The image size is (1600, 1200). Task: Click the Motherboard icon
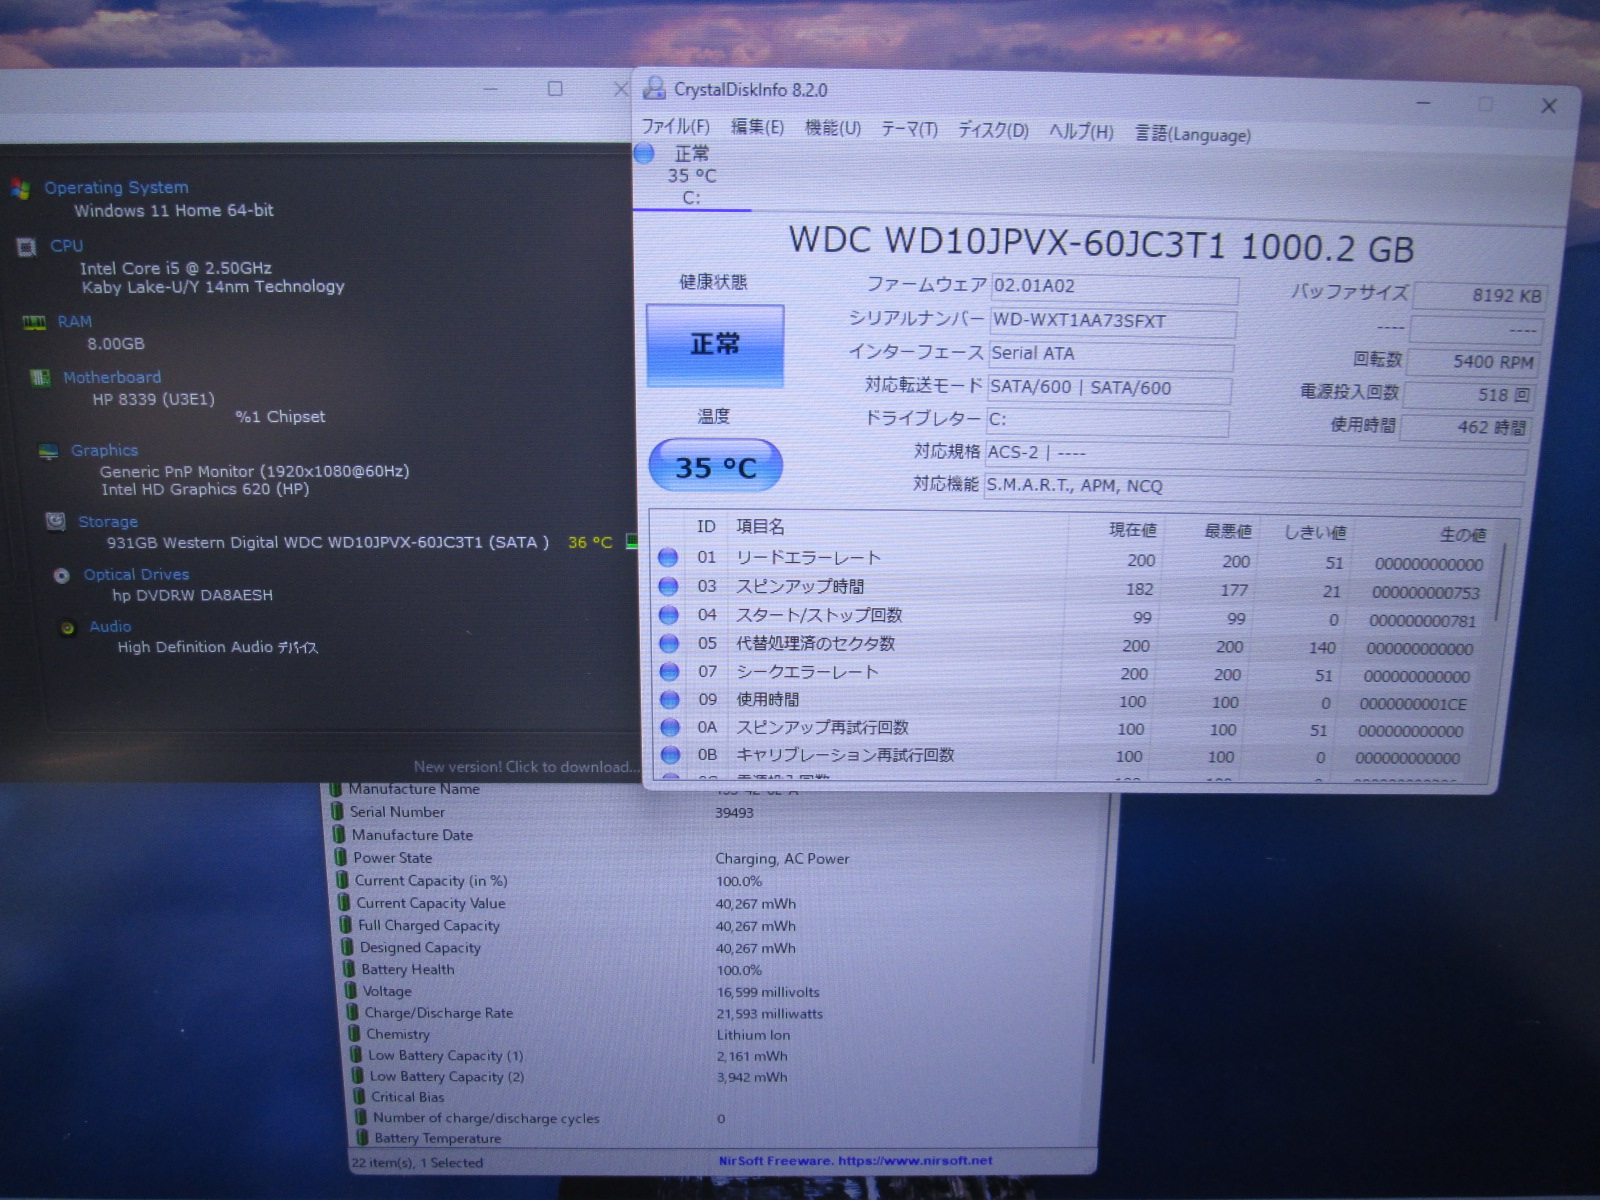(x=40, y=378)
